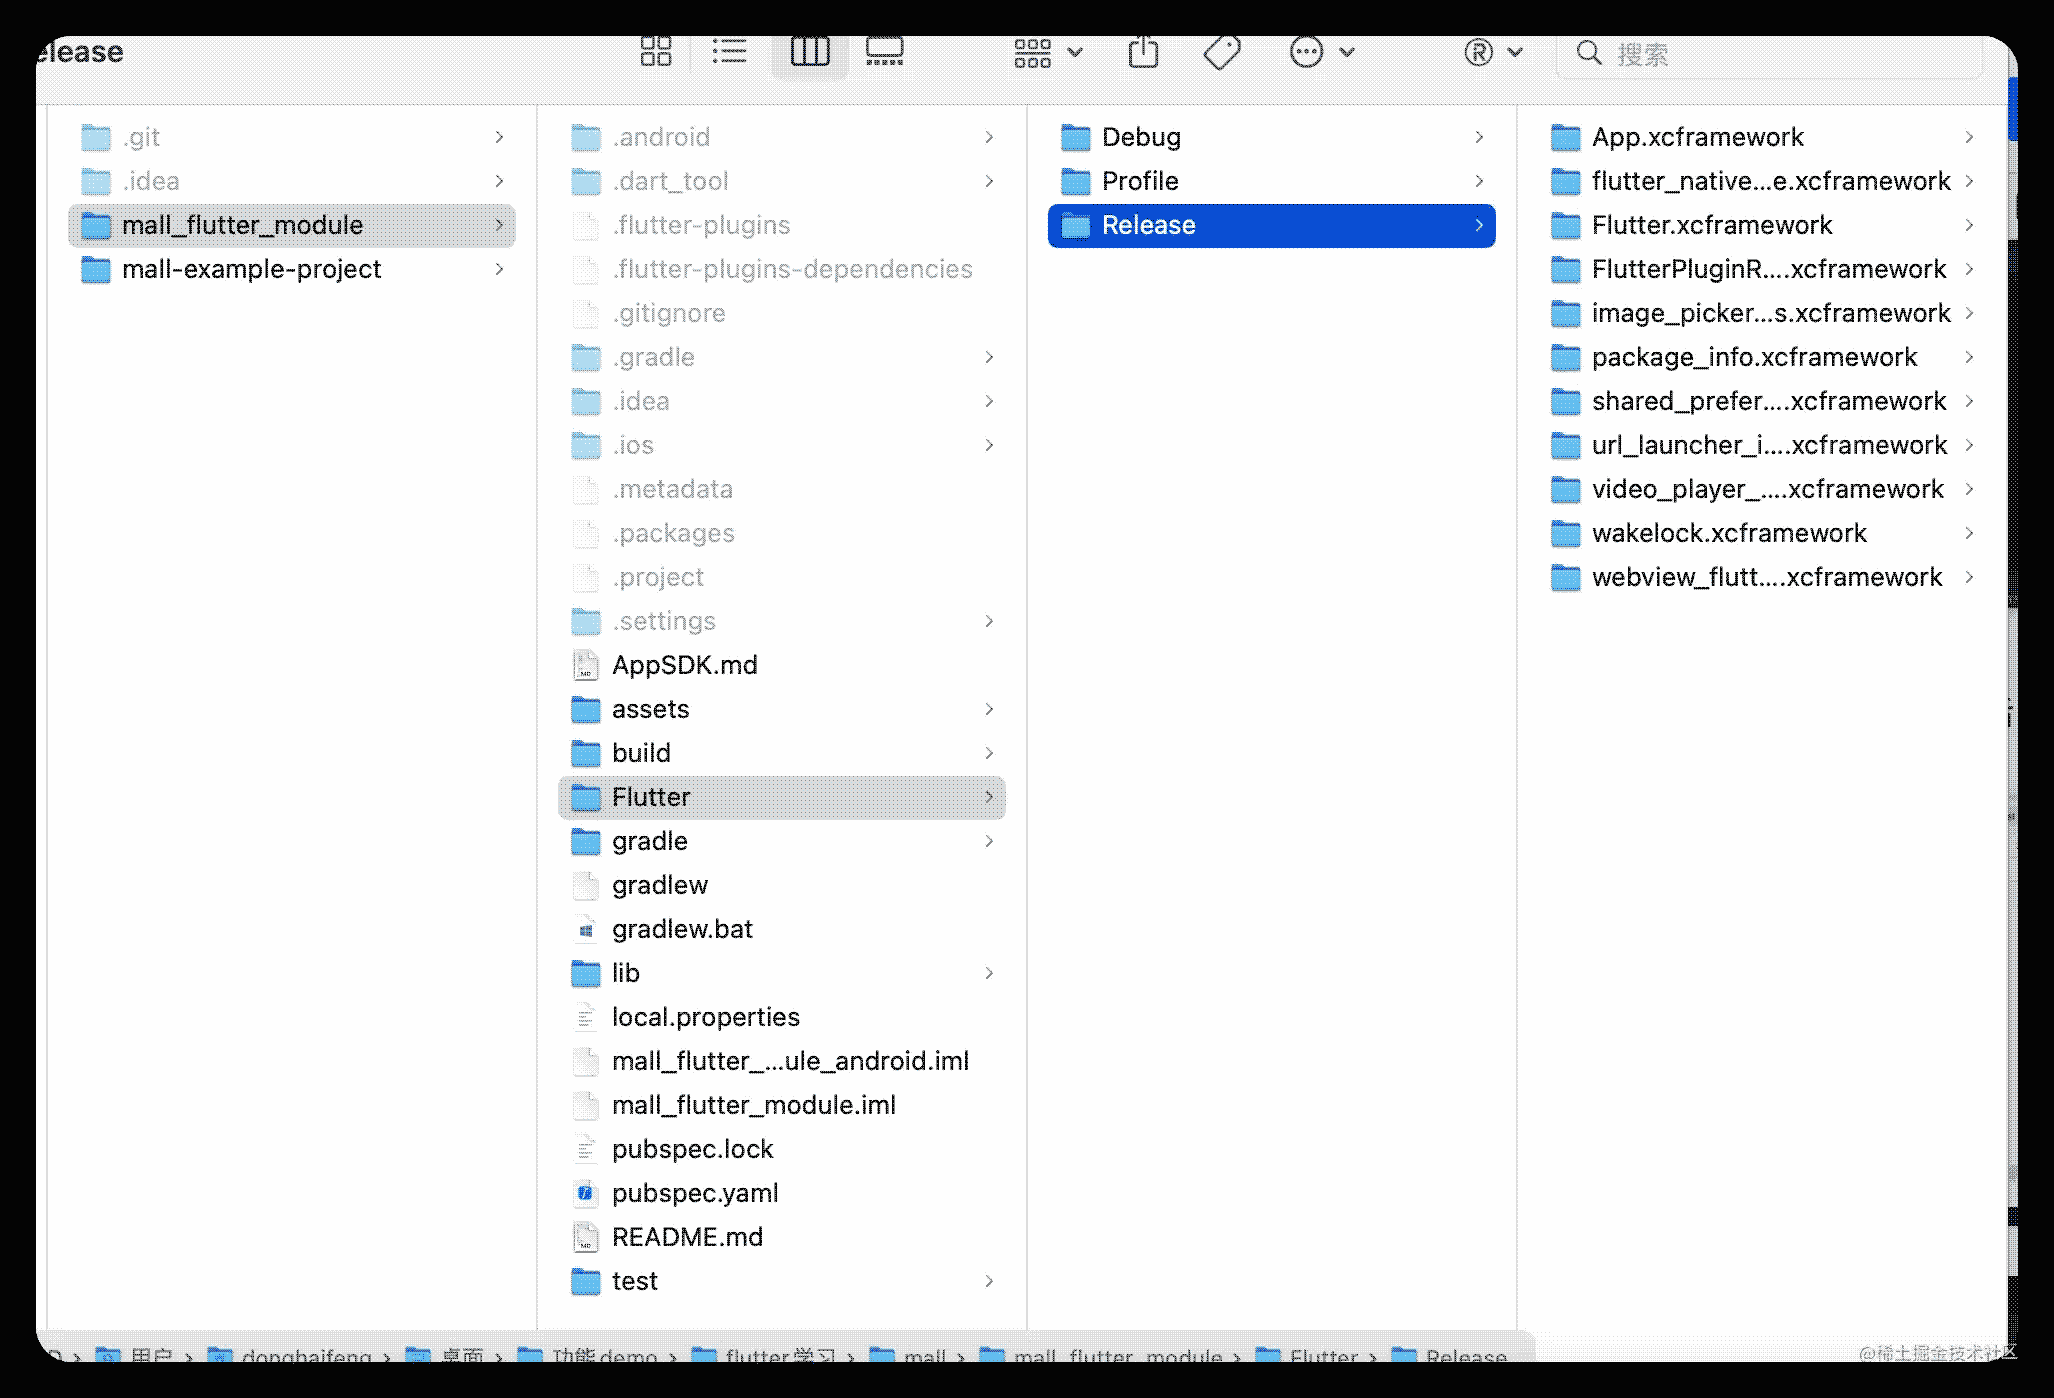The width and height of the screenshot is (2054, 1398).
Task: Select the .gradle hidden folder
Action: (782, 357)
